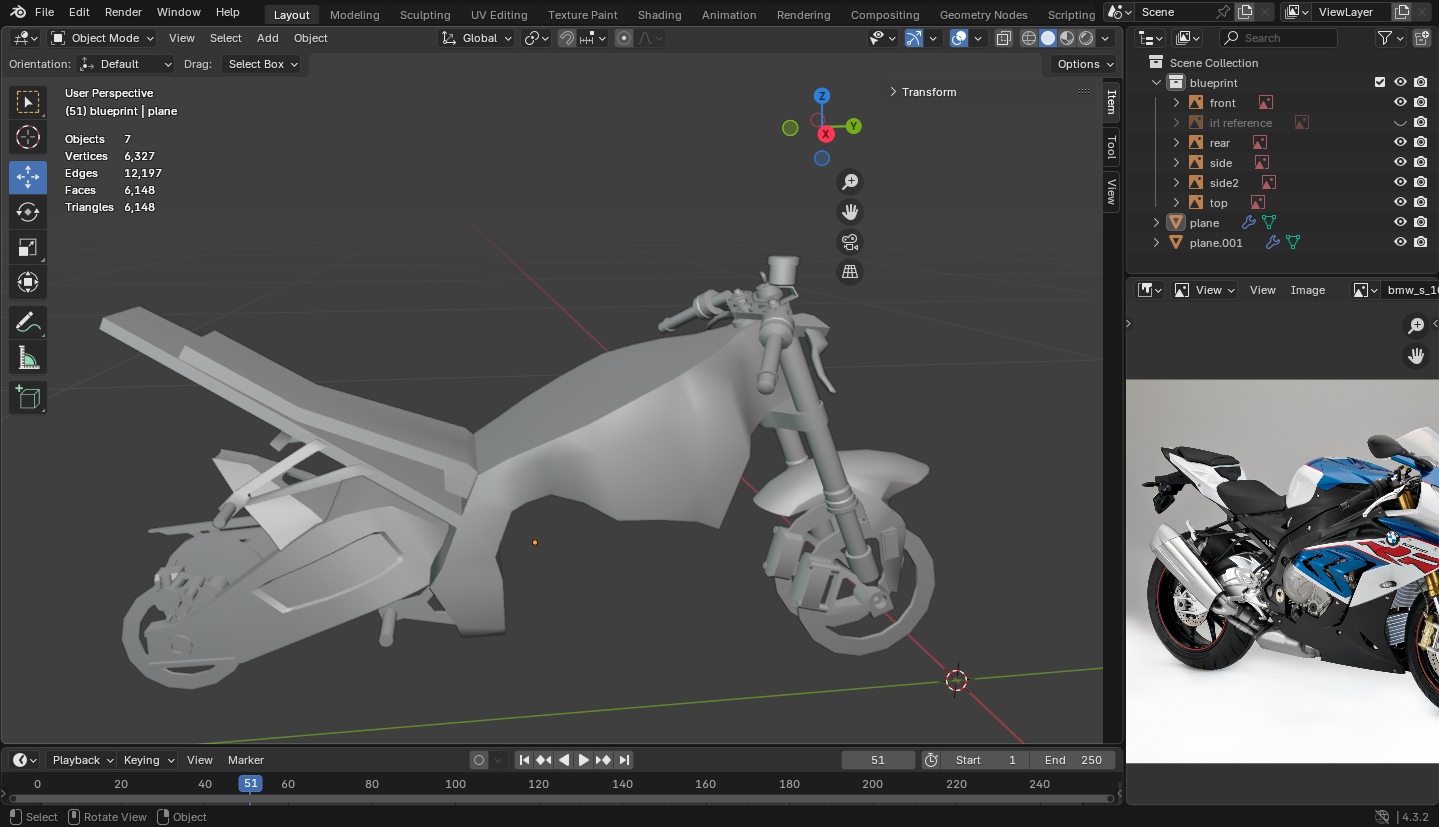Toggle camera view in viewport
Screen dimensions: 1439x827
850,242
